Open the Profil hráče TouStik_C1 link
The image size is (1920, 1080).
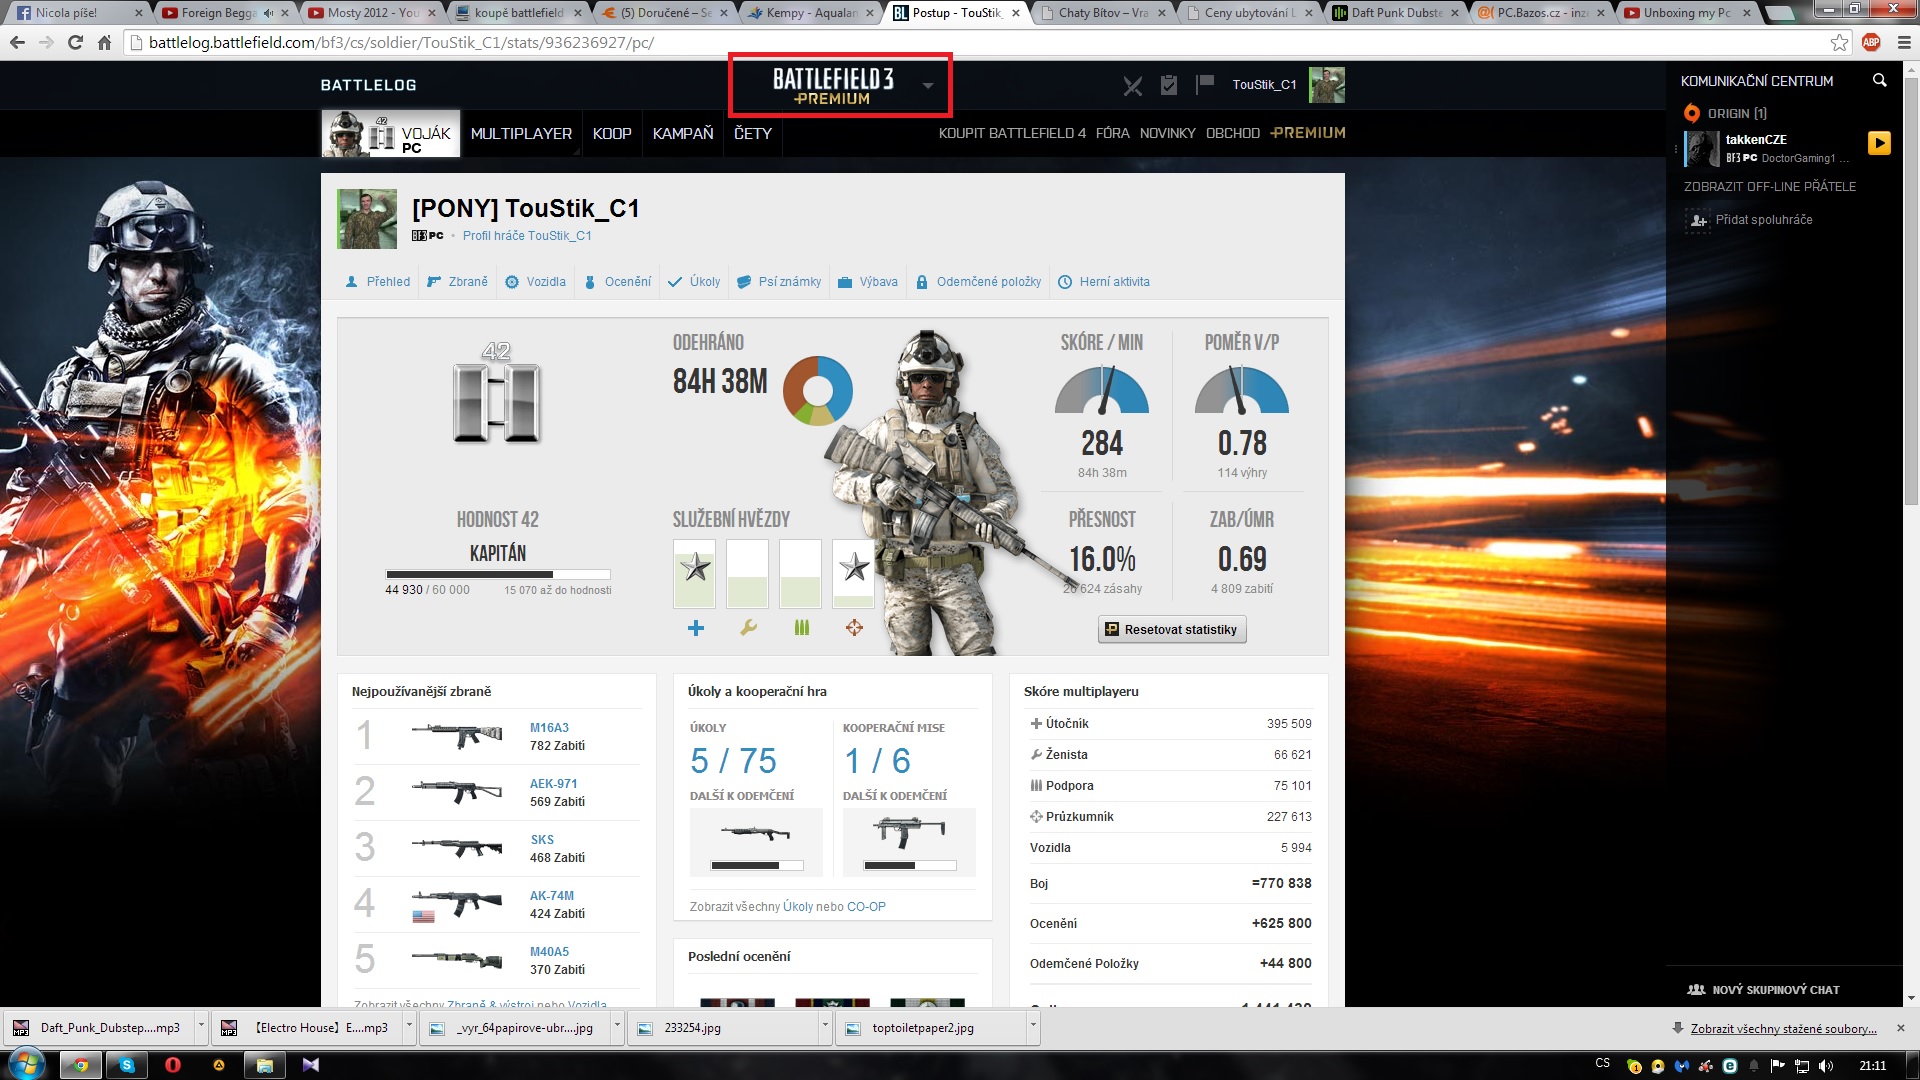click(x=527, y=236)
